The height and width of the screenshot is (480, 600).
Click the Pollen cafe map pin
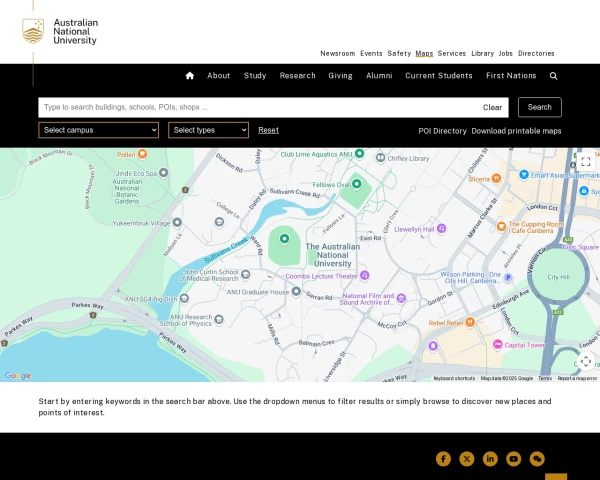[x=142, y=154]
